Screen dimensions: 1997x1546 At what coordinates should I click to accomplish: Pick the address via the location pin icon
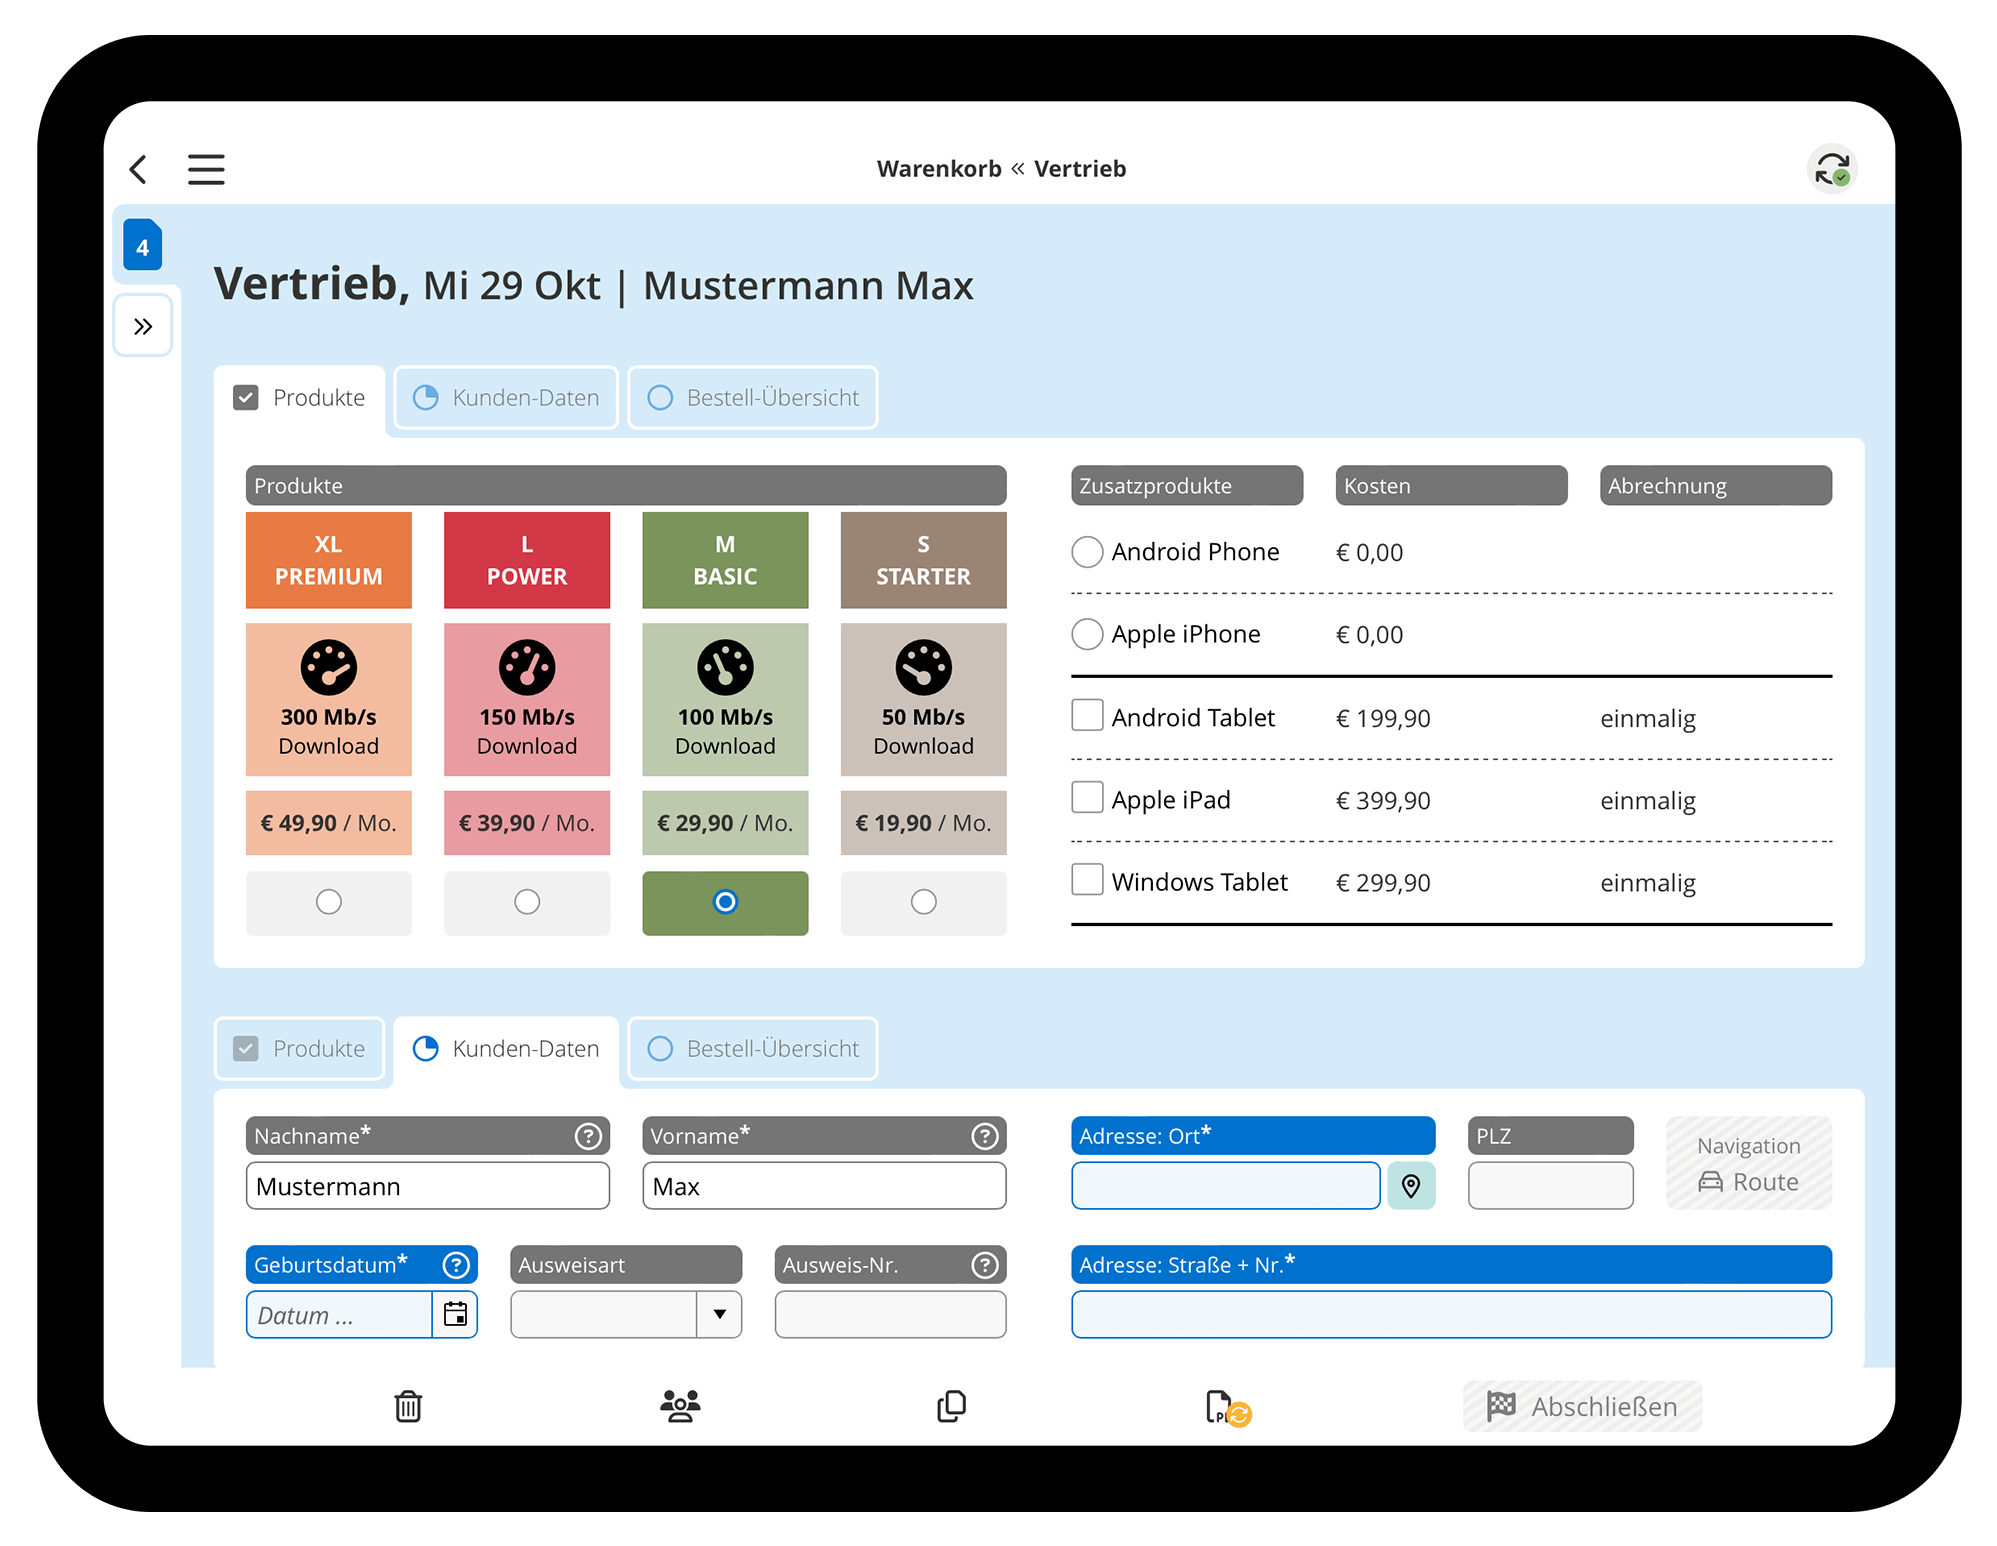pos(1411,1186)
